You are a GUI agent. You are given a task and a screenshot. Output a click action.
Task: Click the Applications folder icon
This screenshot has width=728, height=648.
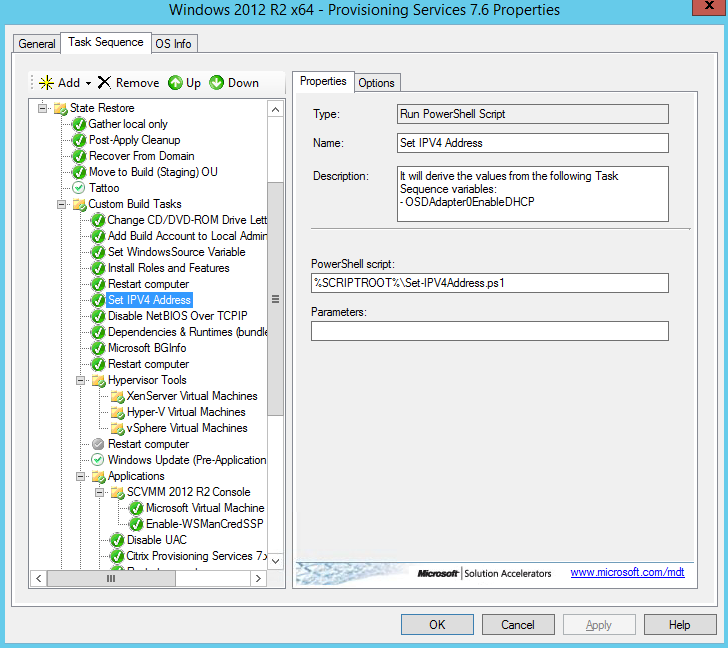pyautogui.click(x=98, y=477)
